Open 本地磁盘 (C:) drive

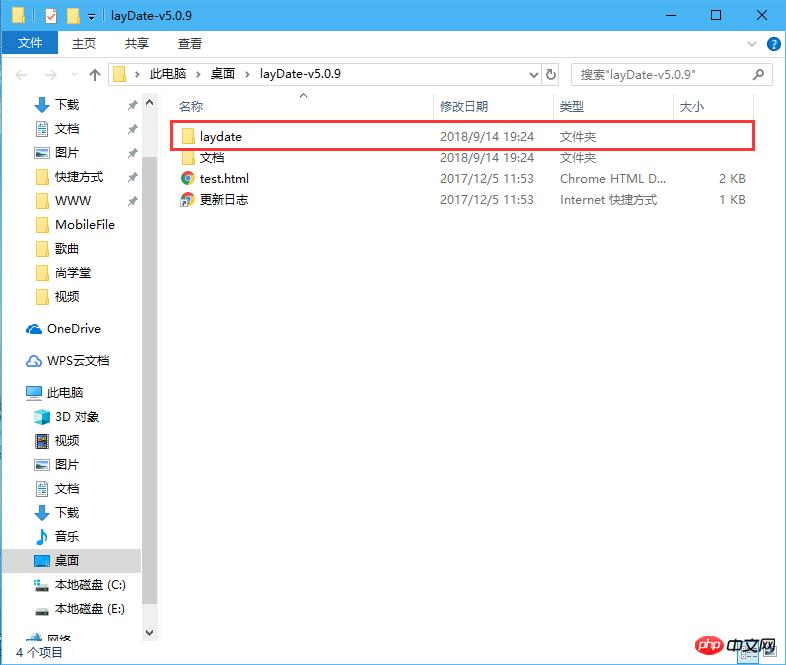90,584
